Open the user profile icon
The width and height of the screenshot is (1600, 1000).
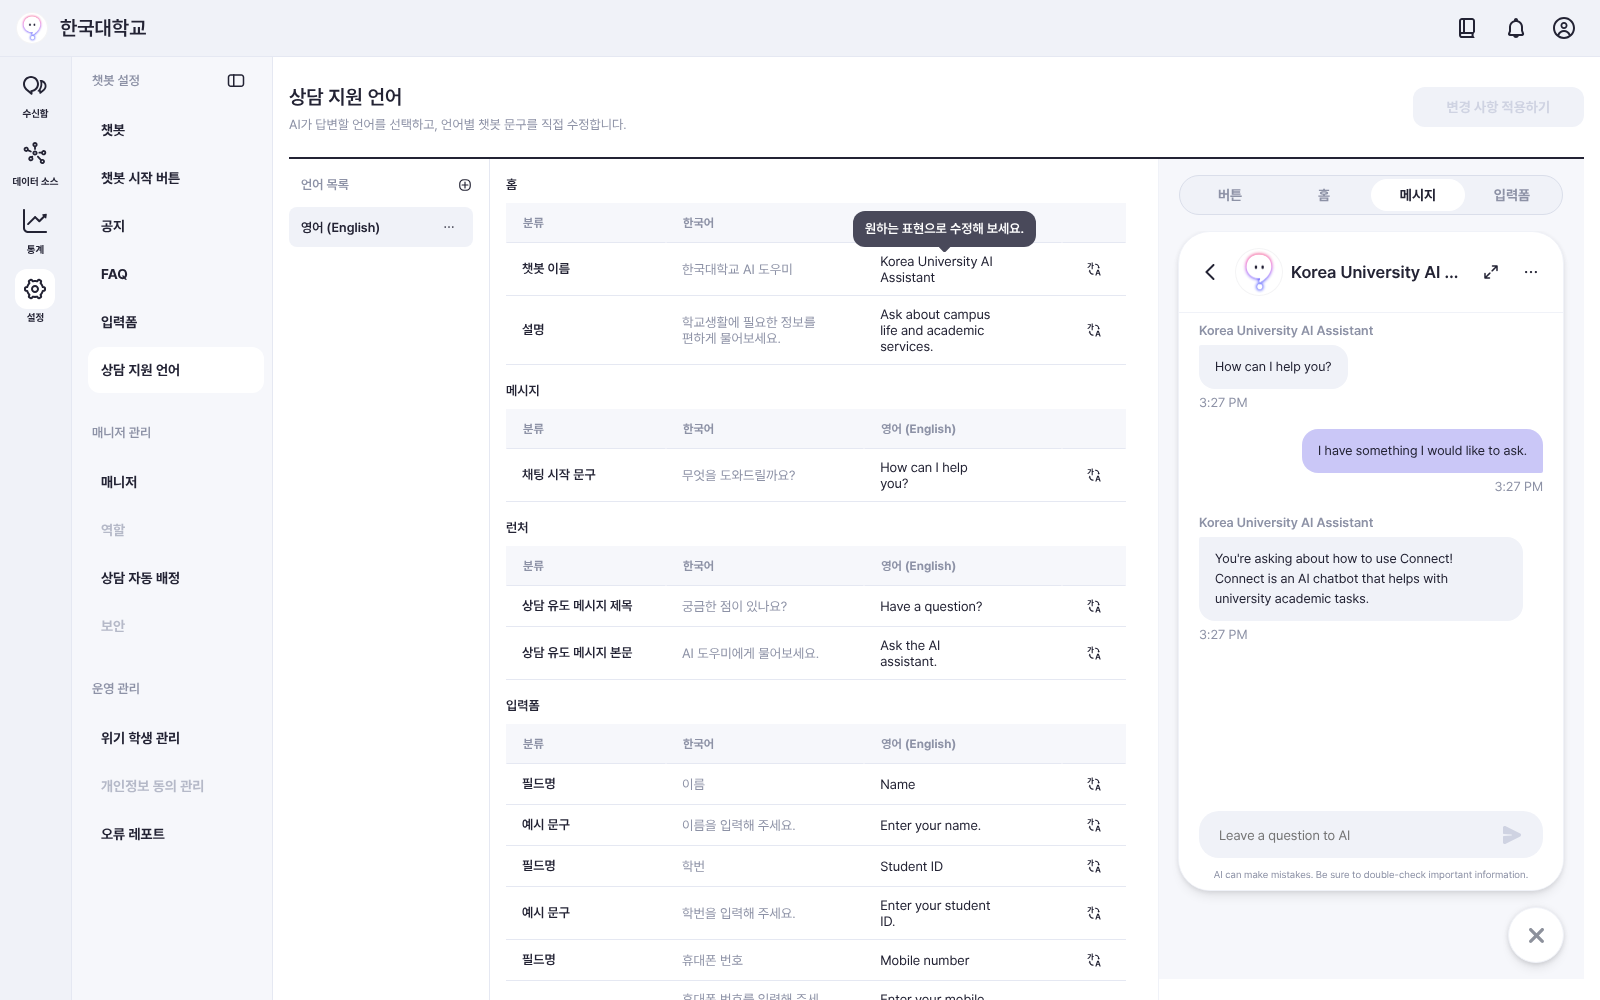point(1564,28)
